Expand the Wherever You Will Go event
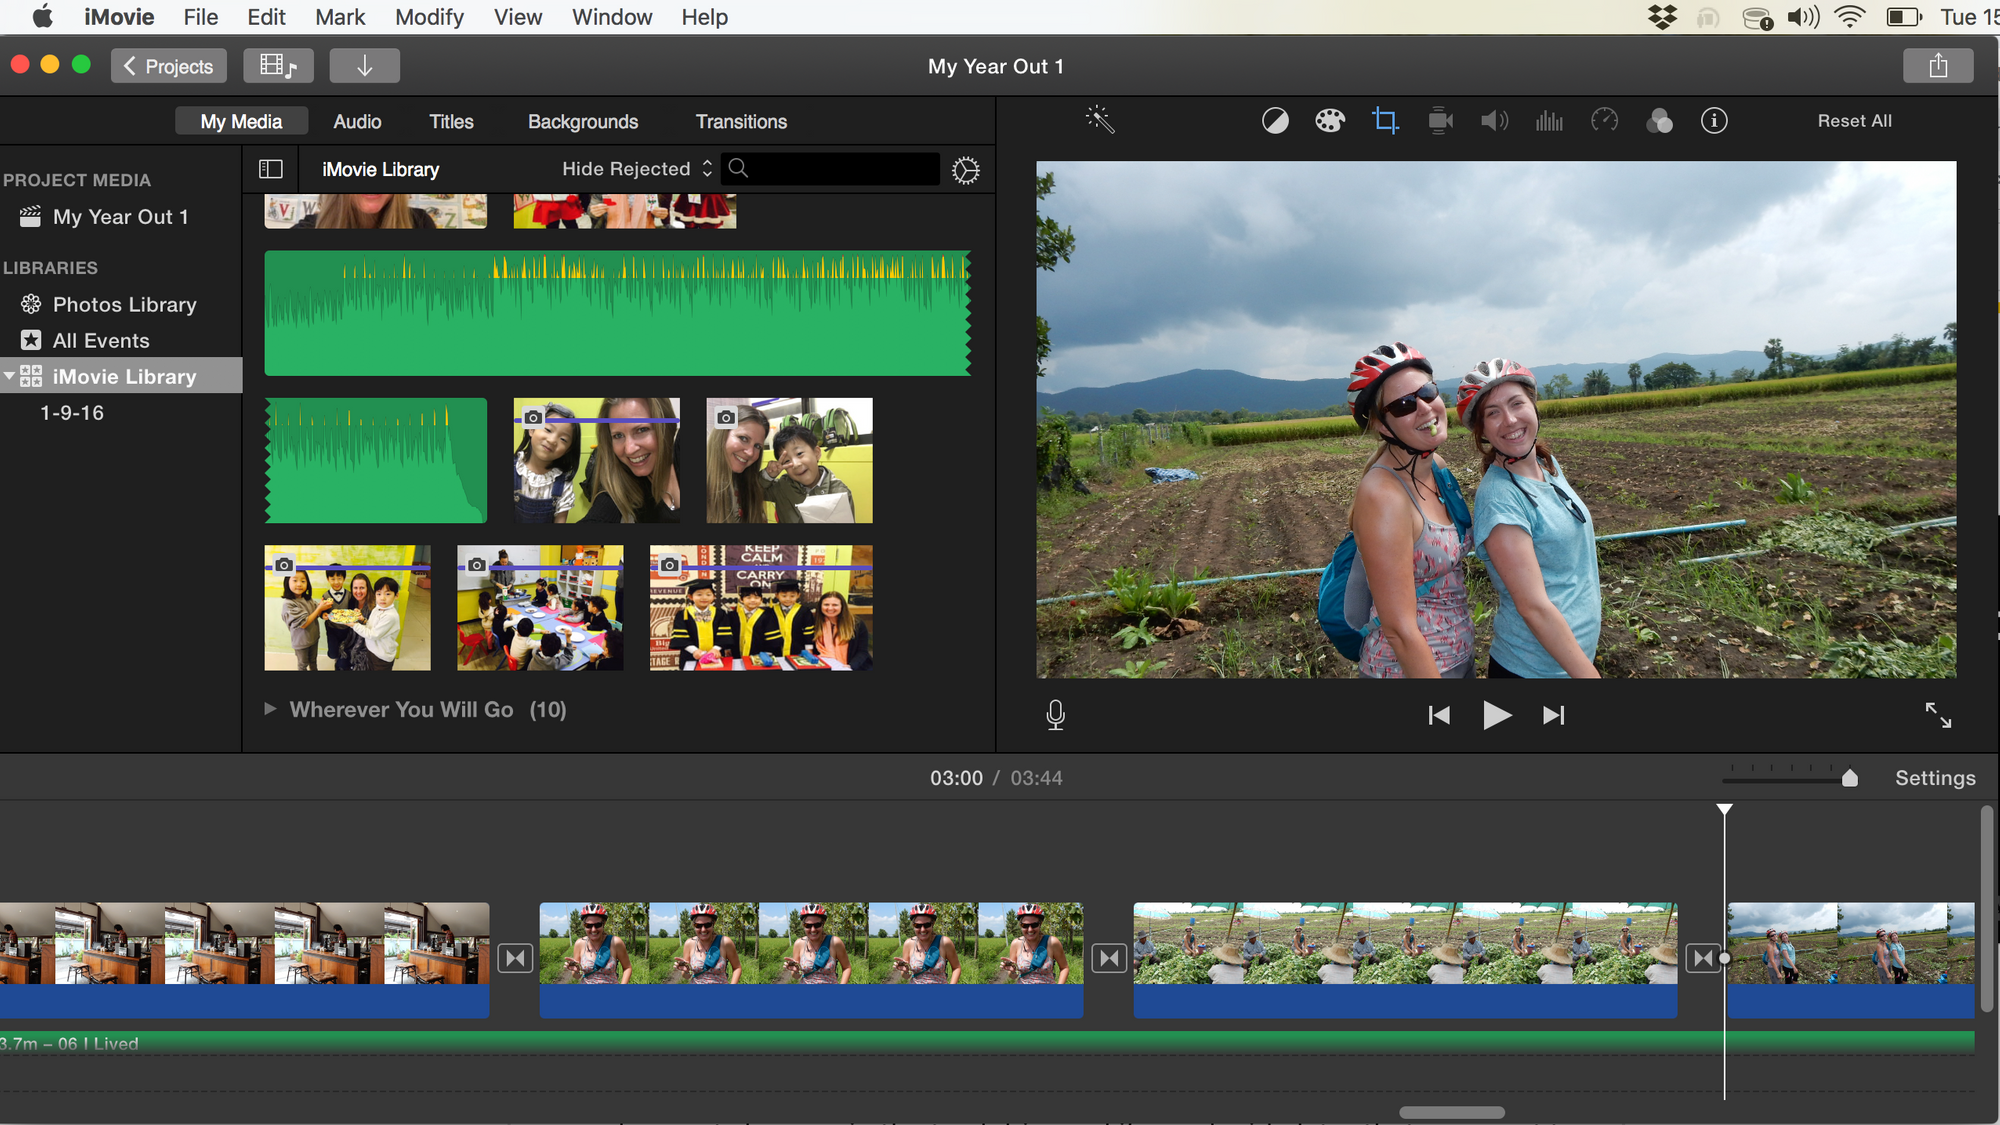 (270, 709)
